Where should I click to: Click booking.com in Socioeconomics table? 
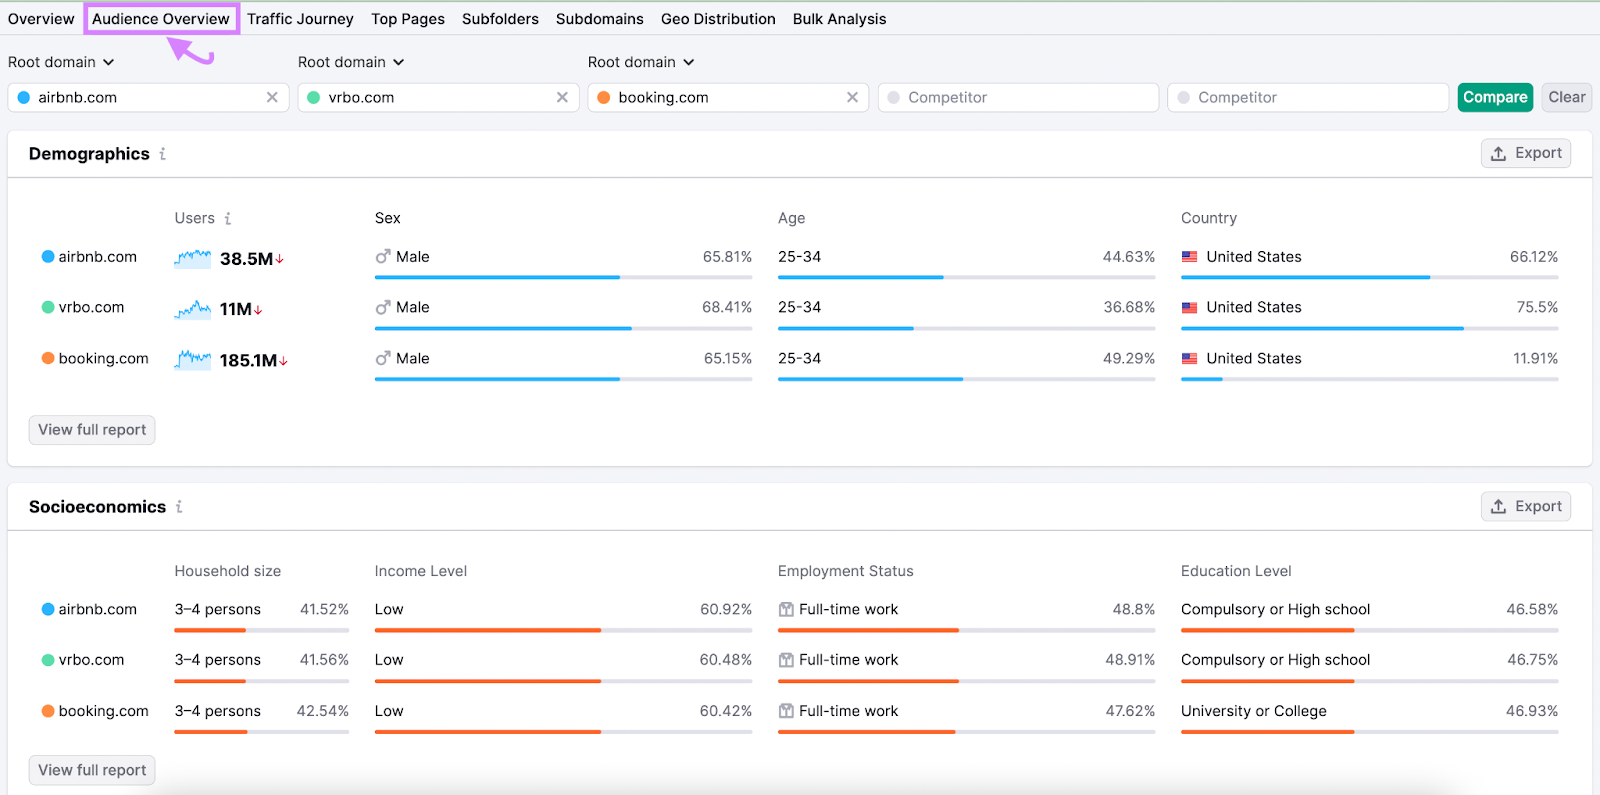pyautogui.click(x=103, y=711)
